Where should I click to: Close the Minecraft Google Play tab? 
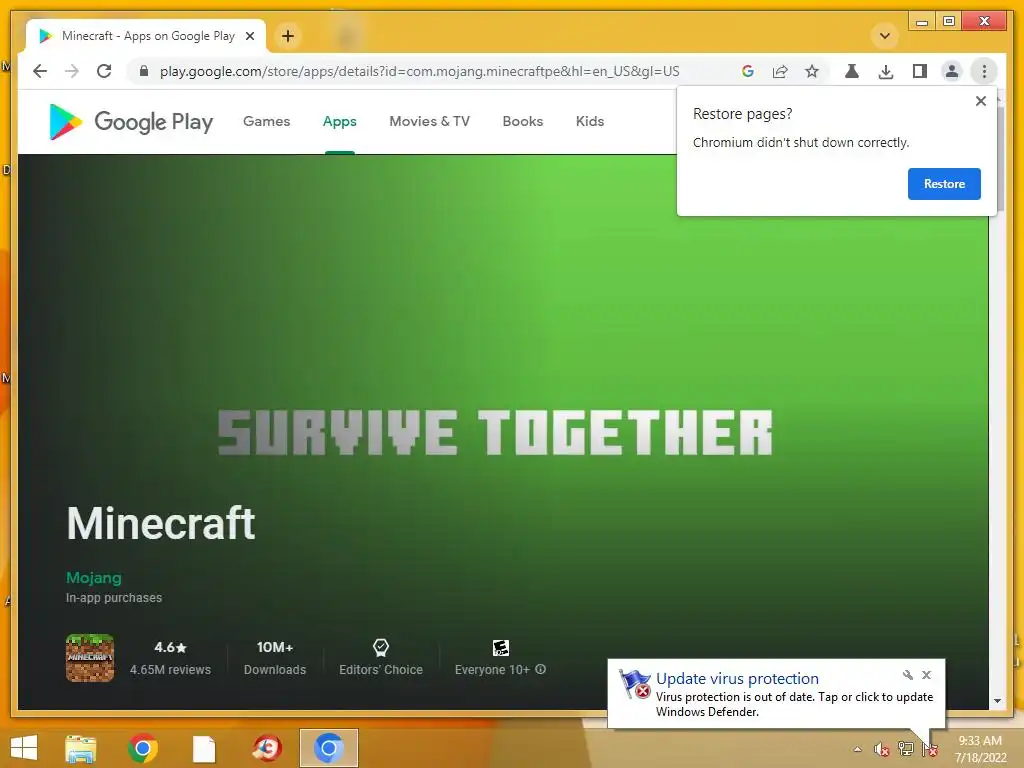coord(249,36)
